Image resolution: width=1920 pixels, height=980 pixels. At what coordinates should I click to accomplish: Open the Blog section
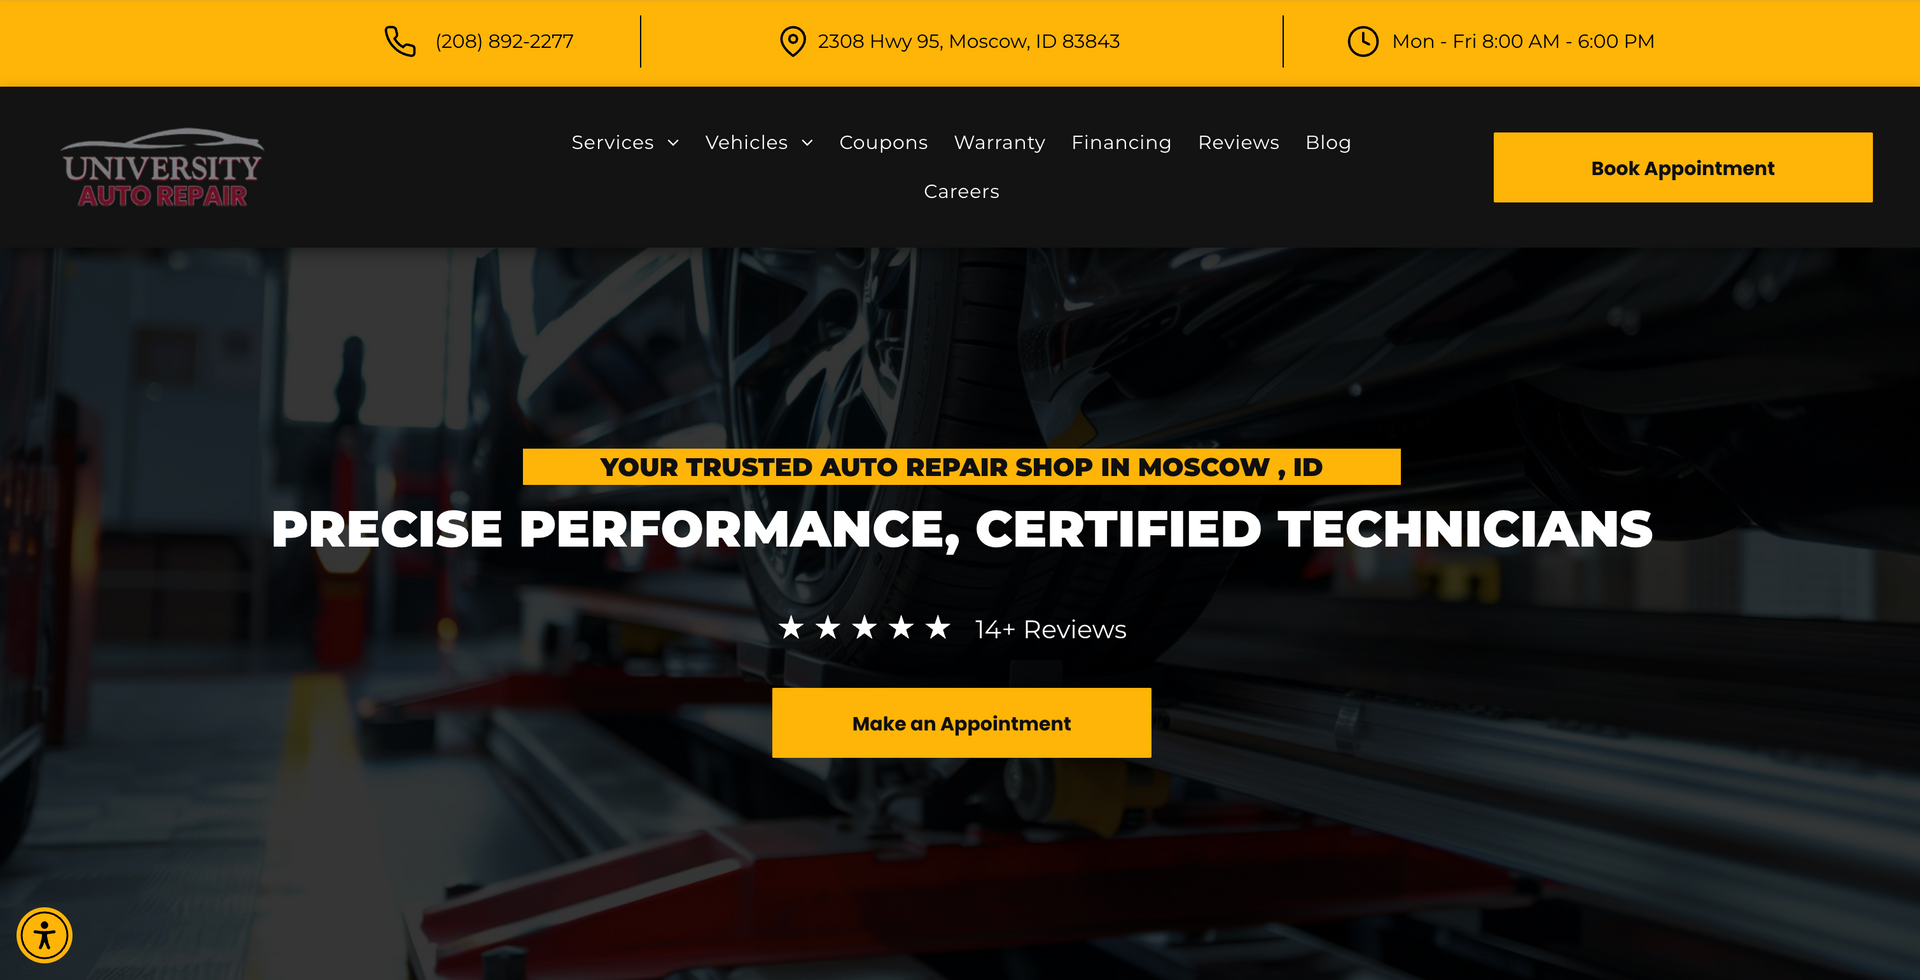(x=1328, y=142)
